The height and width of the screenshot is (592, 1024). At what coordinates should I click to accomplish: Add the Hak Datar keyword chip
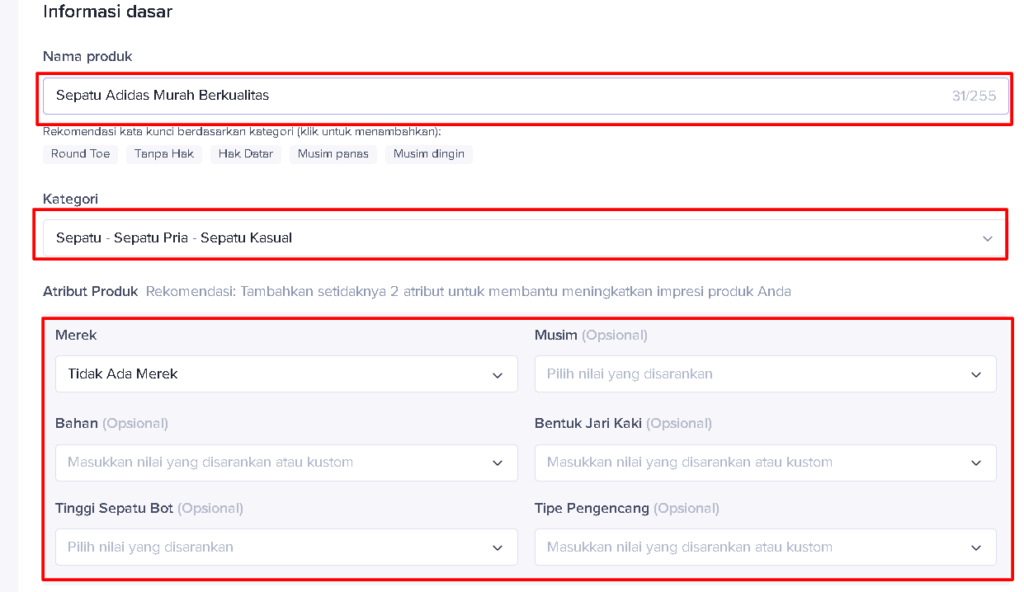coord(245,154)
